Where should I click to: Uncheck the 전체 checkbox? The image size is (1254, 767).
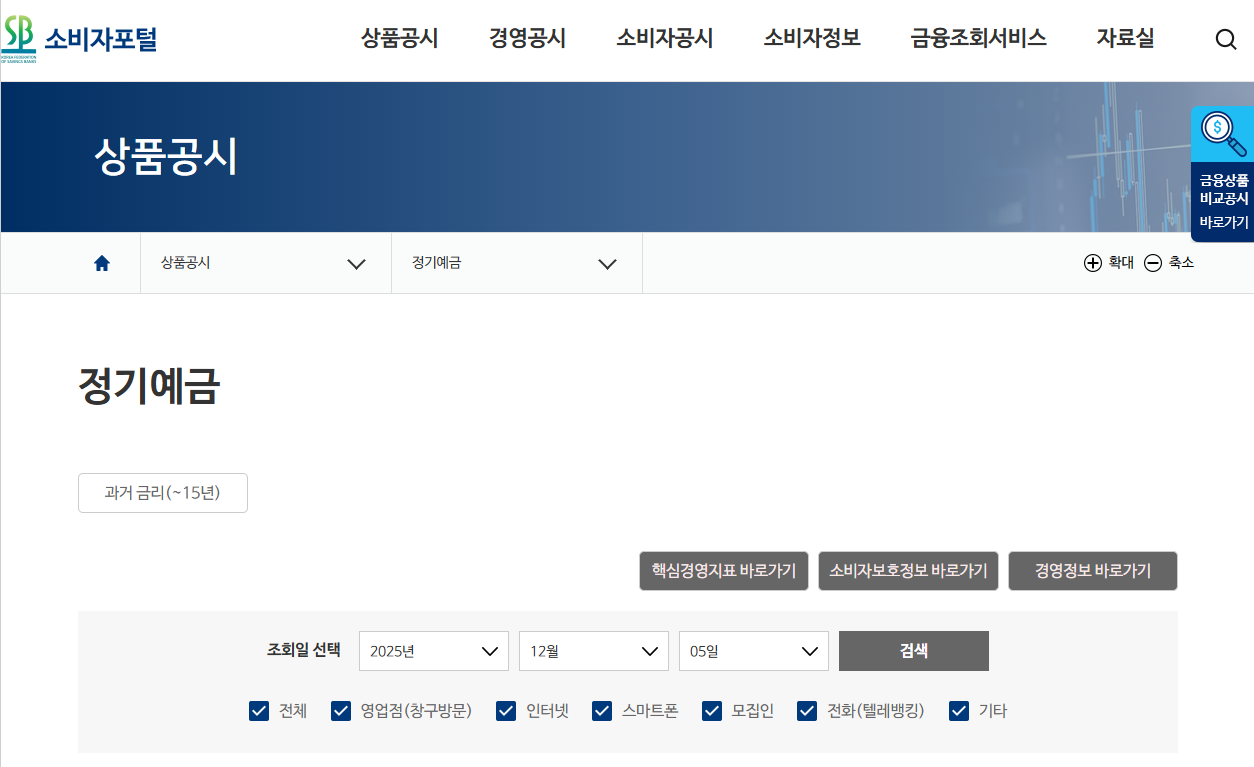pos(258,711)
